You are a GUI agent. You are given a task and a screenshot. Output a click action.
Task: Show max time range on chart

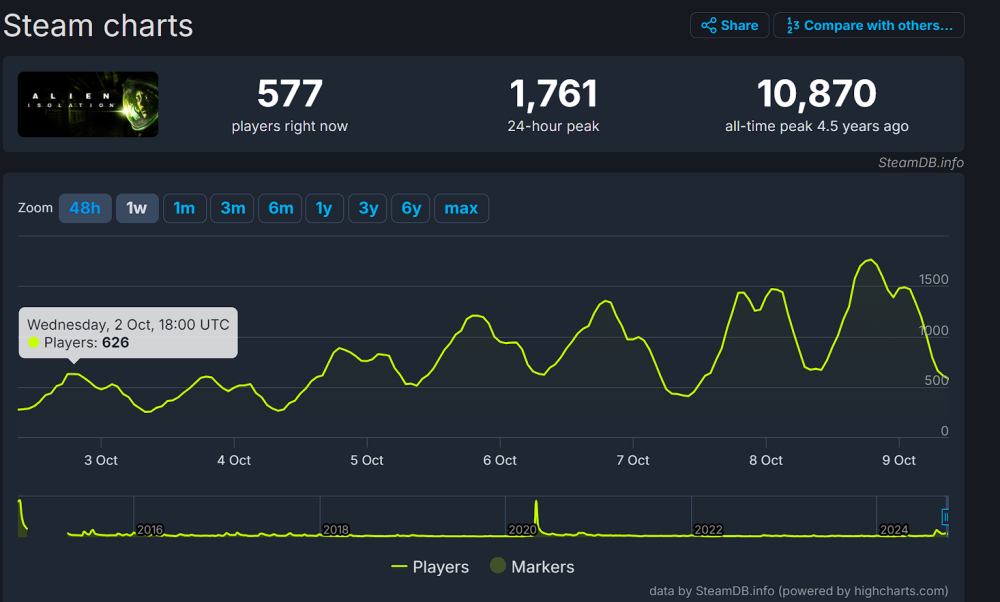click(461, 208)
